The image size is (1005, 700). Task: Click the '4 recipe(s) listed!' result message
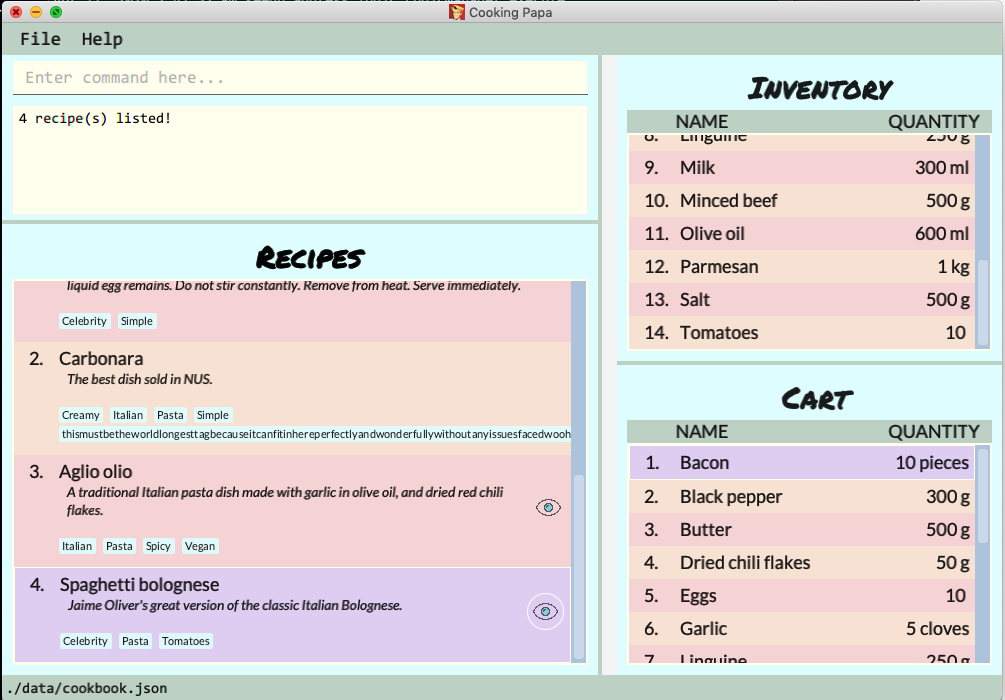95,119
